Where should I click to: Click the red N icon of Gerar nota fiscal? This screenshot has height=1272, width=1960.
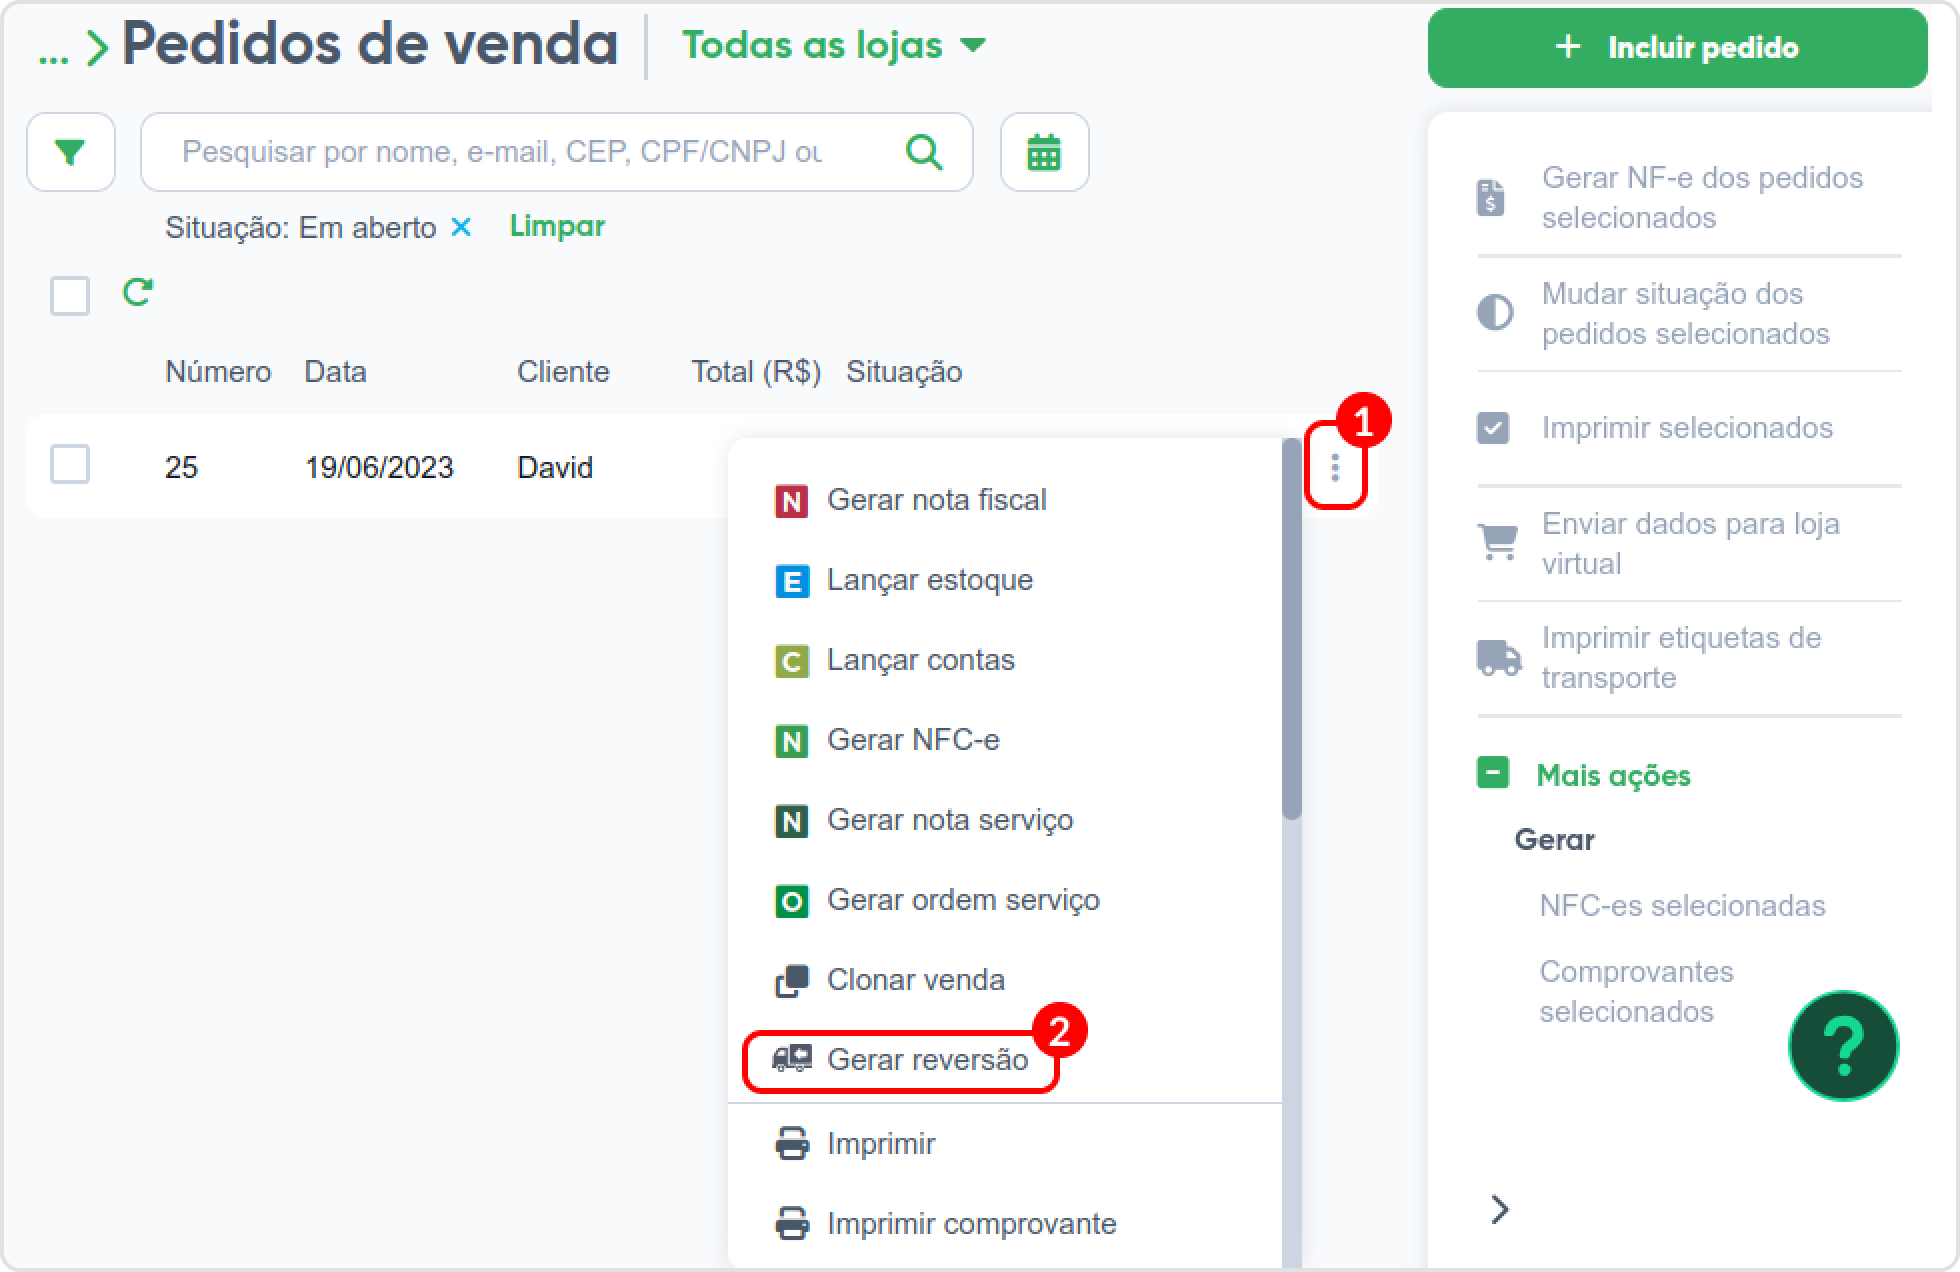point(792,501)
